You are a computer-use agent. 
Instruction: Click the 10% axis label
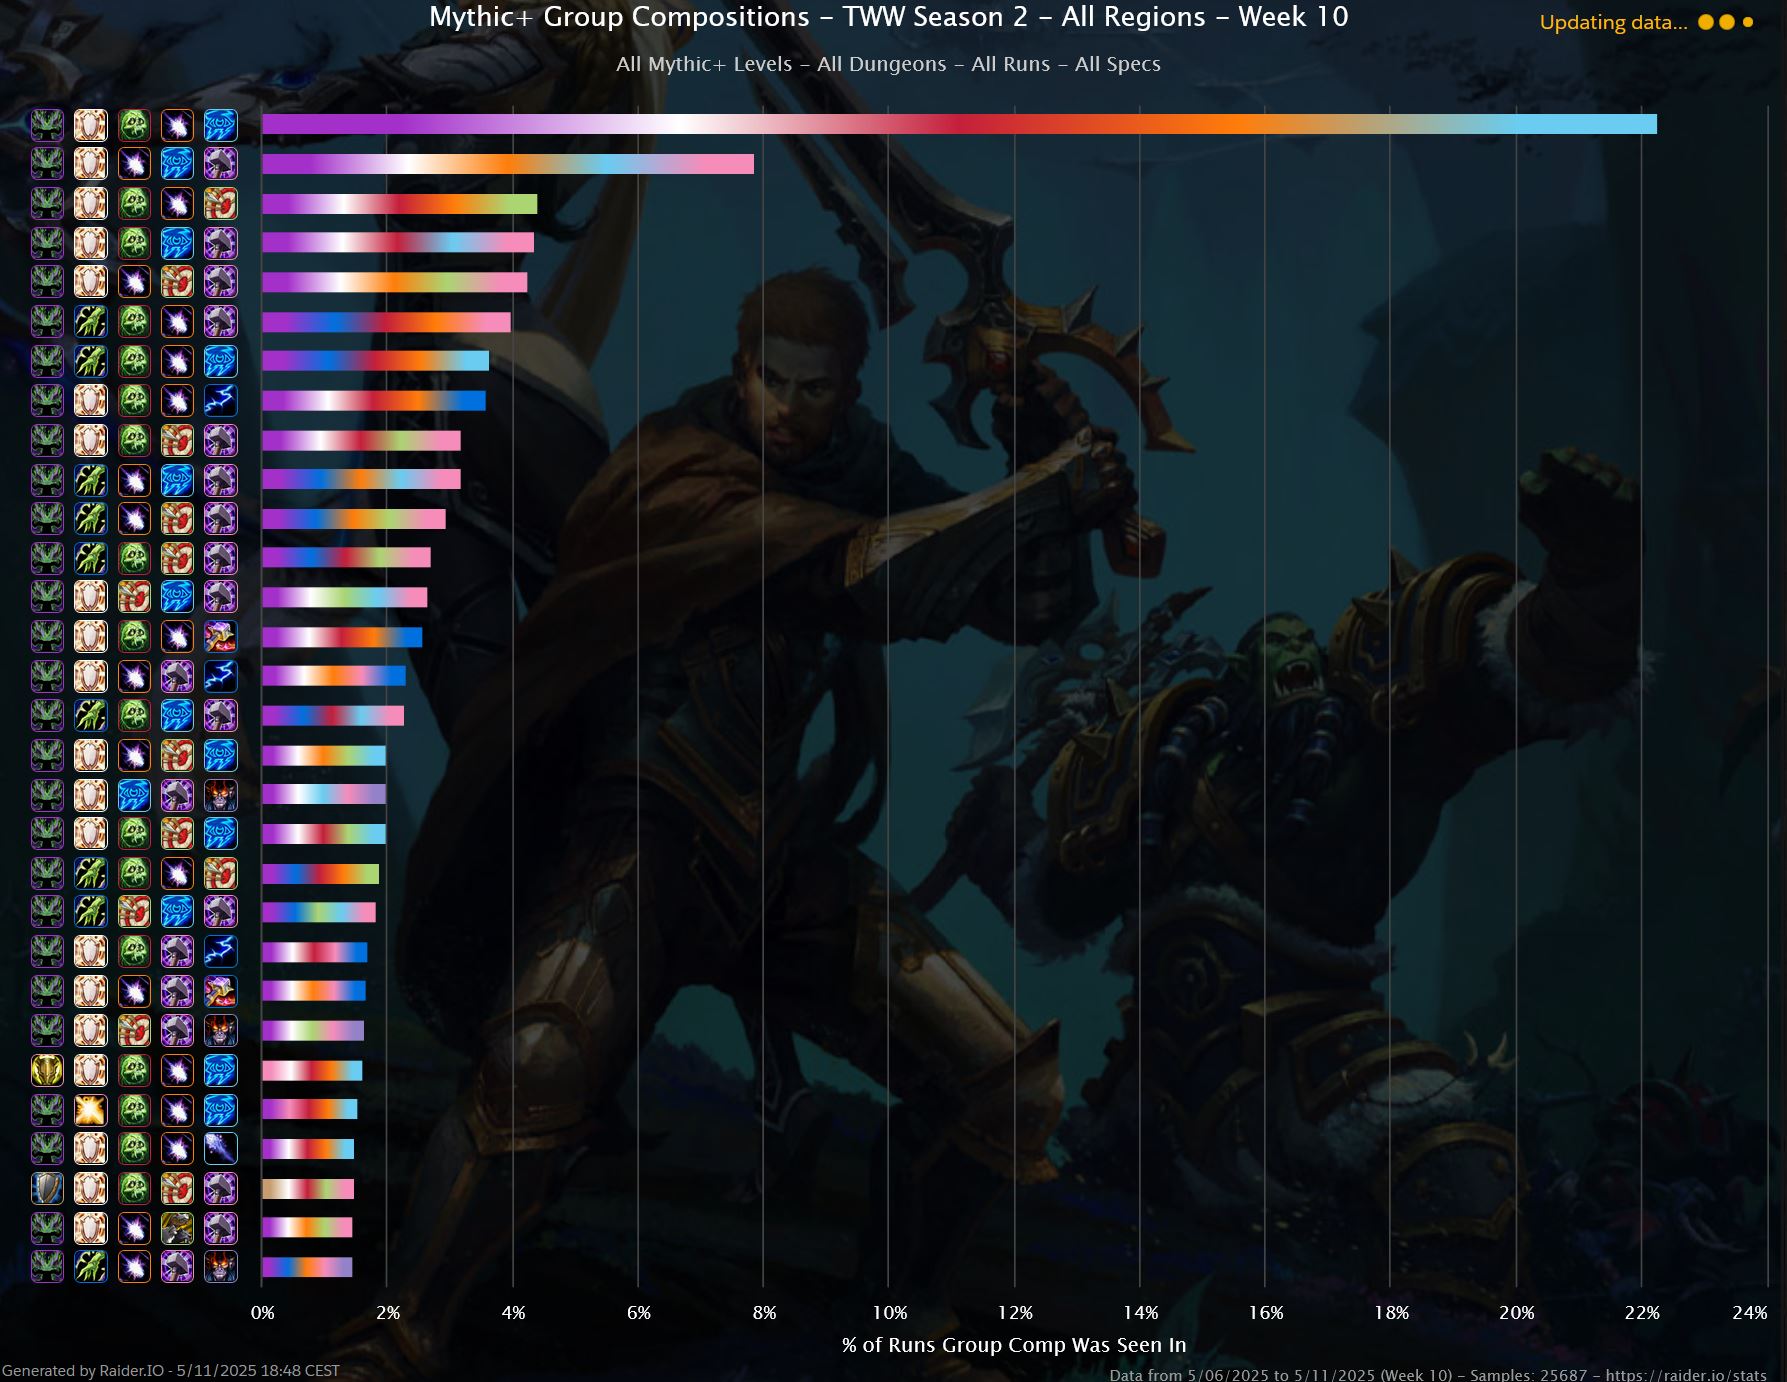[x=890, y=1313]
